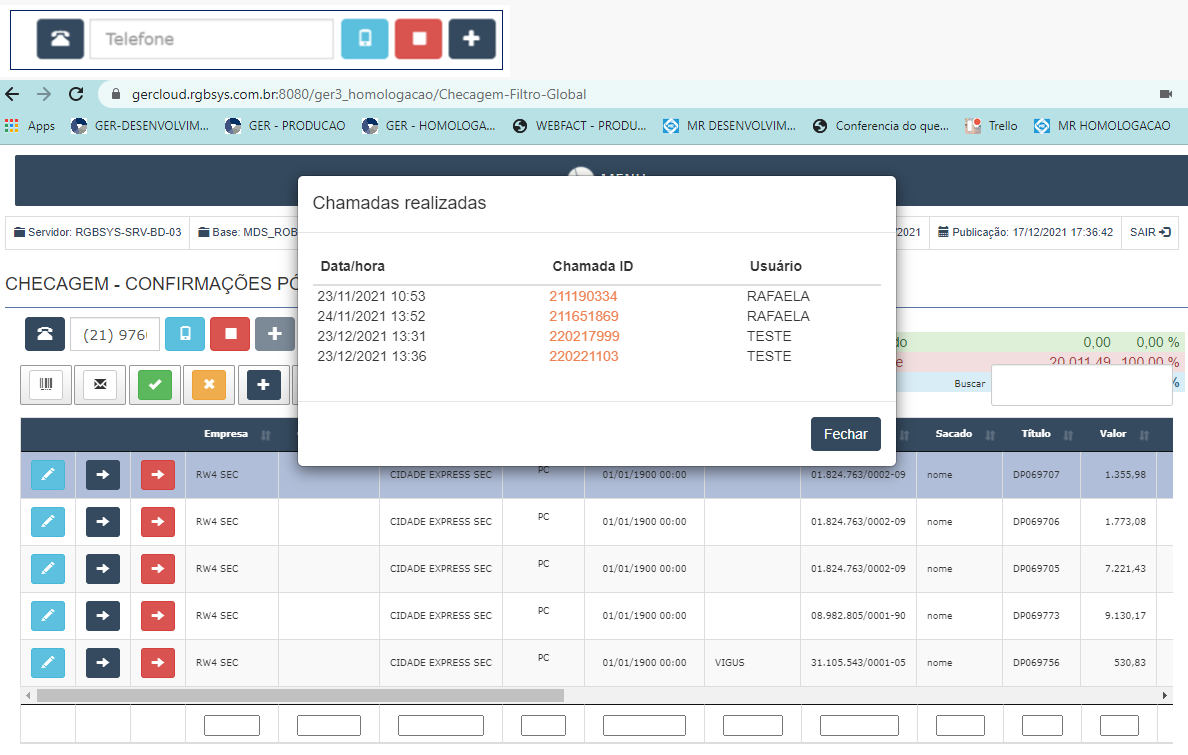Open the barcode icon tool
1188x755 pixels.
click(x=46, y=384)
